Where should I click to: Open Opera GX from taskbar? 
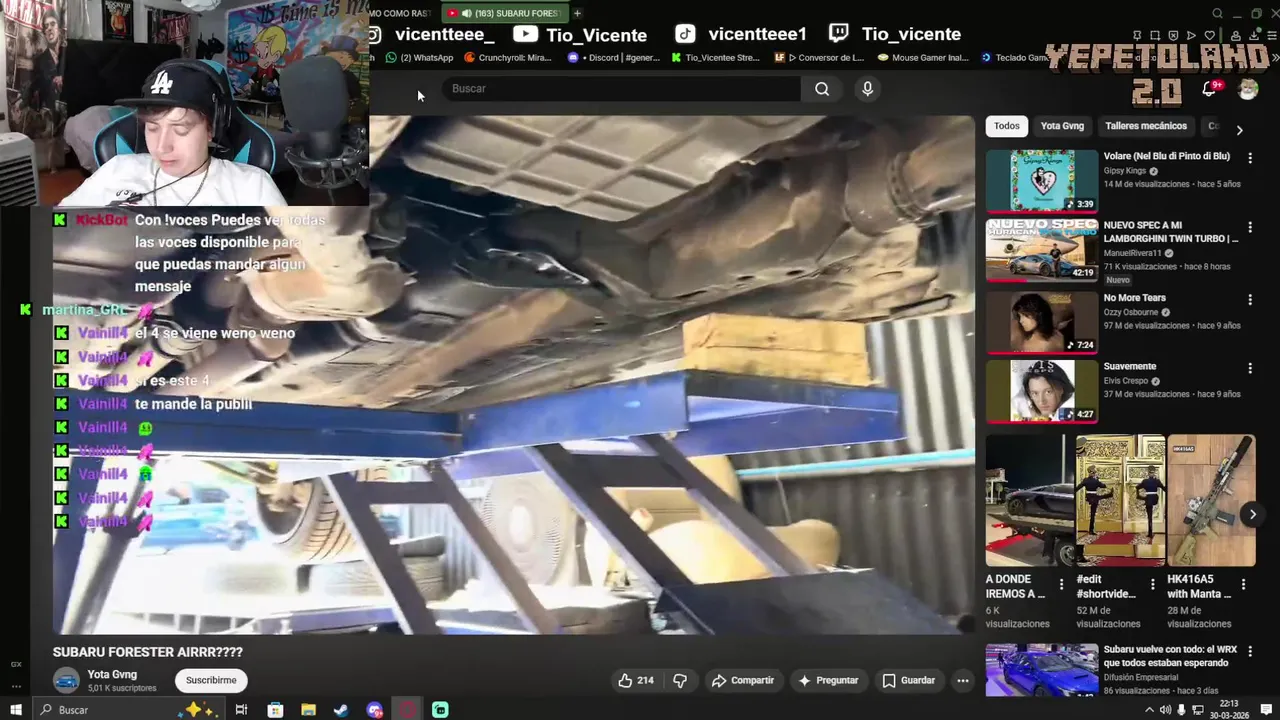408,710
